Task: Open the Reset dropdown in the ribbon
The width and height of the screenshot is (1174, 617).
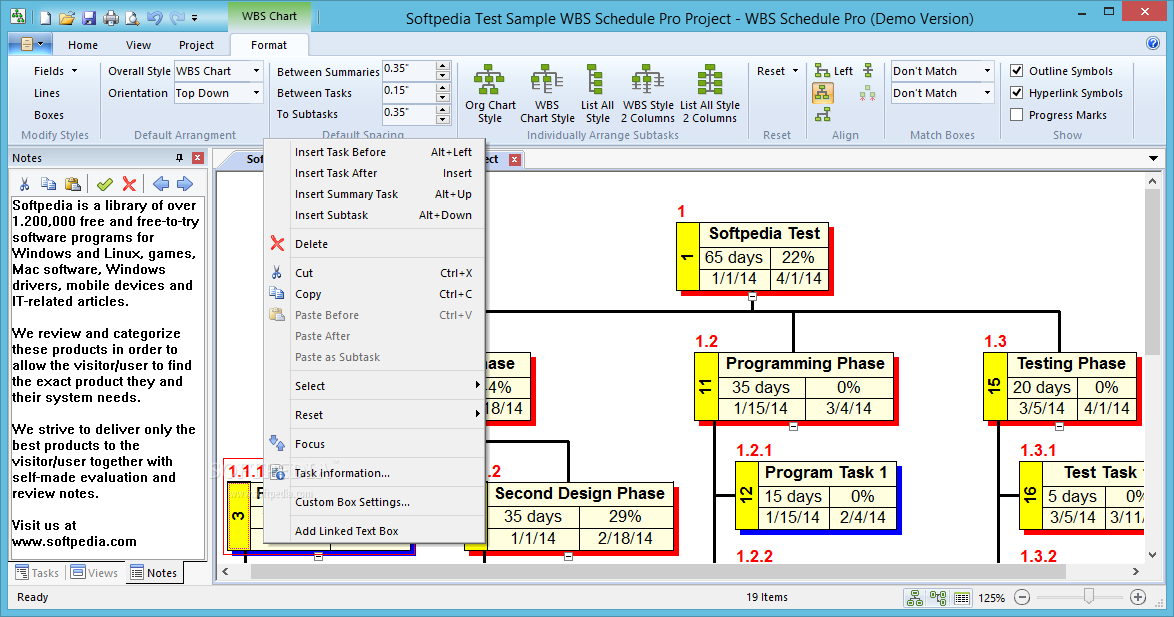Action: coord(777,71)
